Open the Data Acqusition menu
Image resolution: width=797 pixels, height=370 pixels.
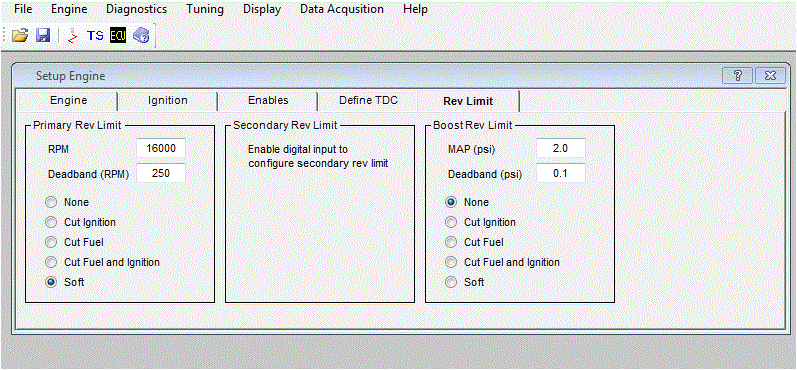click(342, 9)
